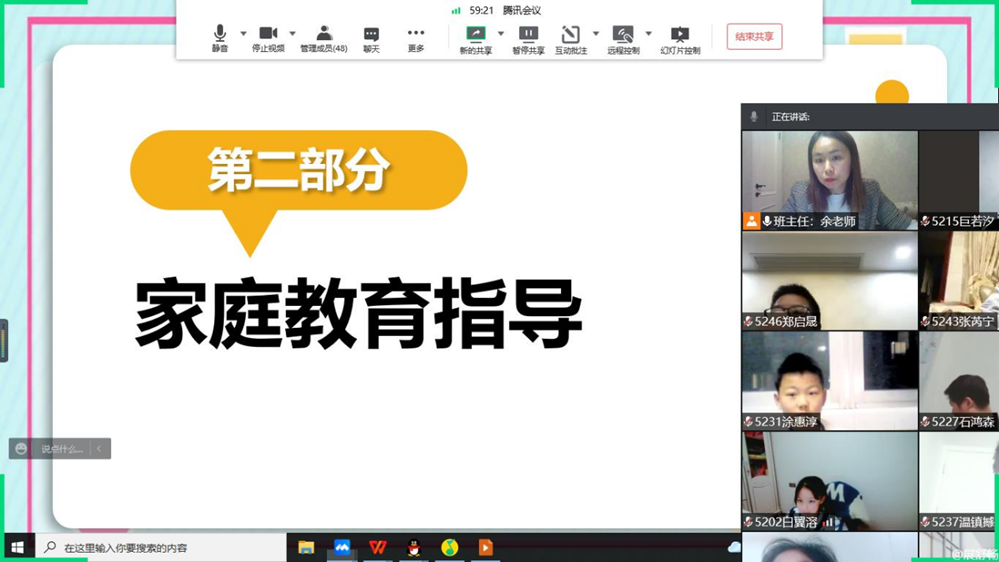Click the emoji icon in chat input bar
Viewport: 999px width, 562px height.
[x=21, y=449]
